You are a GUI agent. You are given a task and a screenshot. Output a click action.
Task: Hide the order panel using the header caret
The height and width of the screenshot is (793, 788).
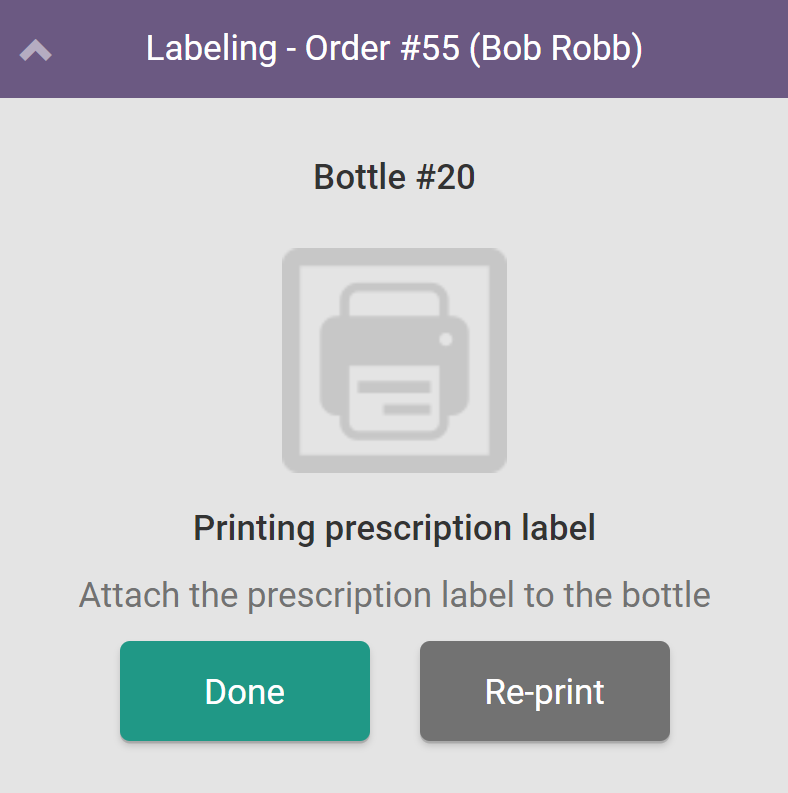36,50
